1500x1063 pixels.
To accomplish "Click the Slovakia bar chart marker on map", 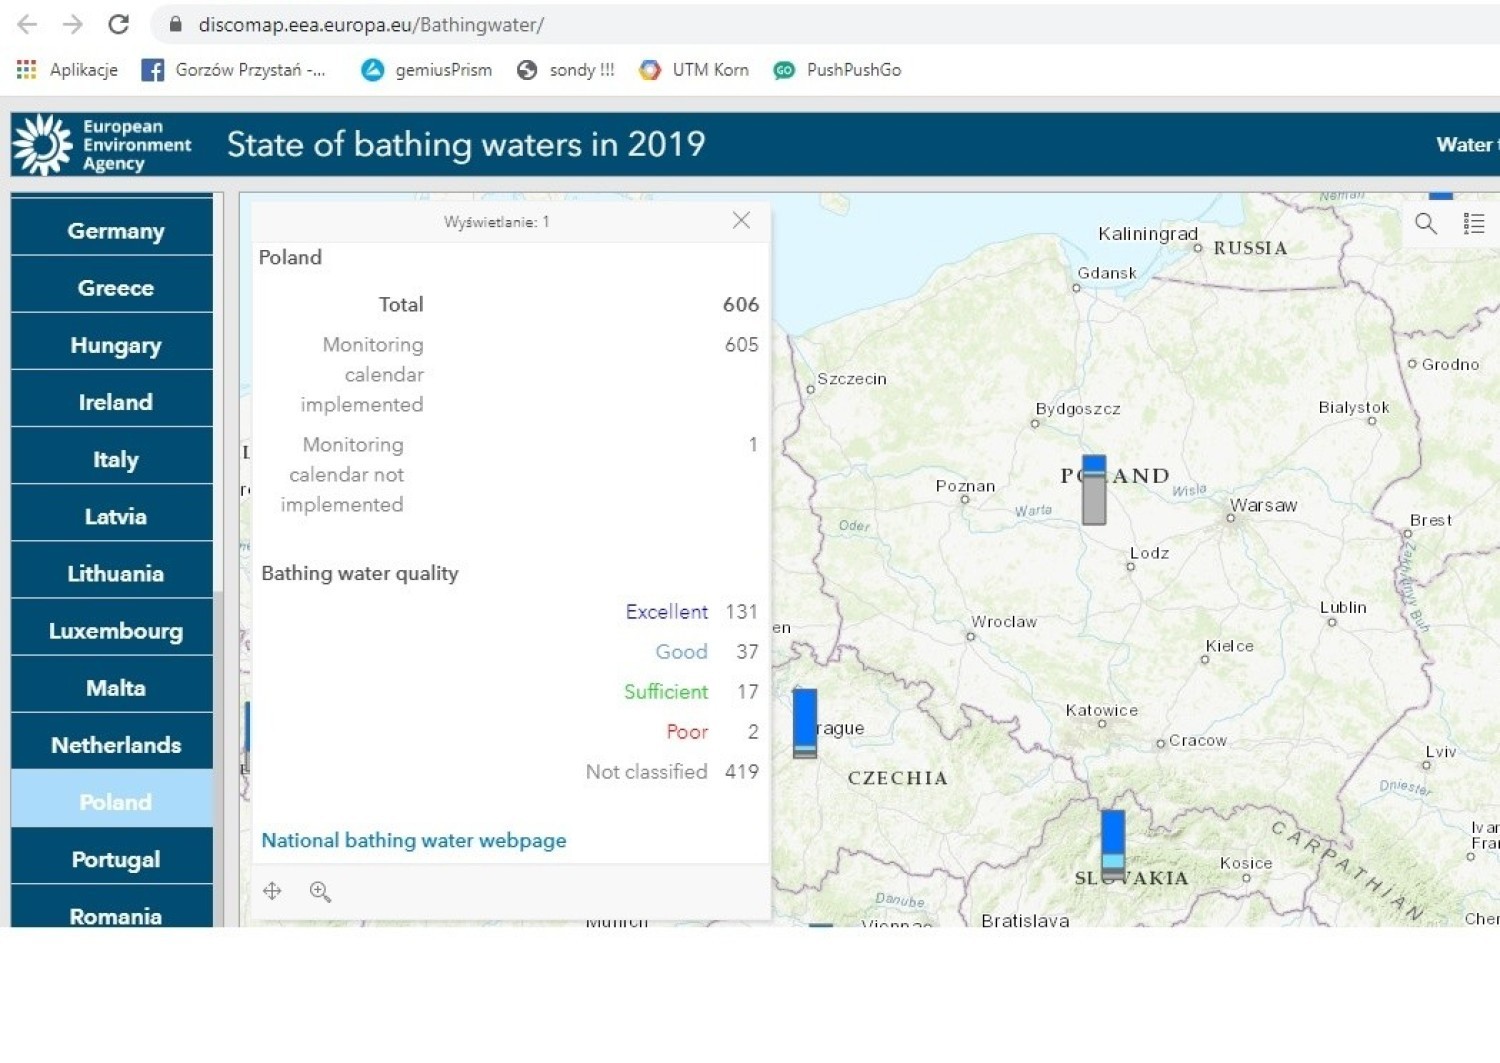I will point(1113,844).
